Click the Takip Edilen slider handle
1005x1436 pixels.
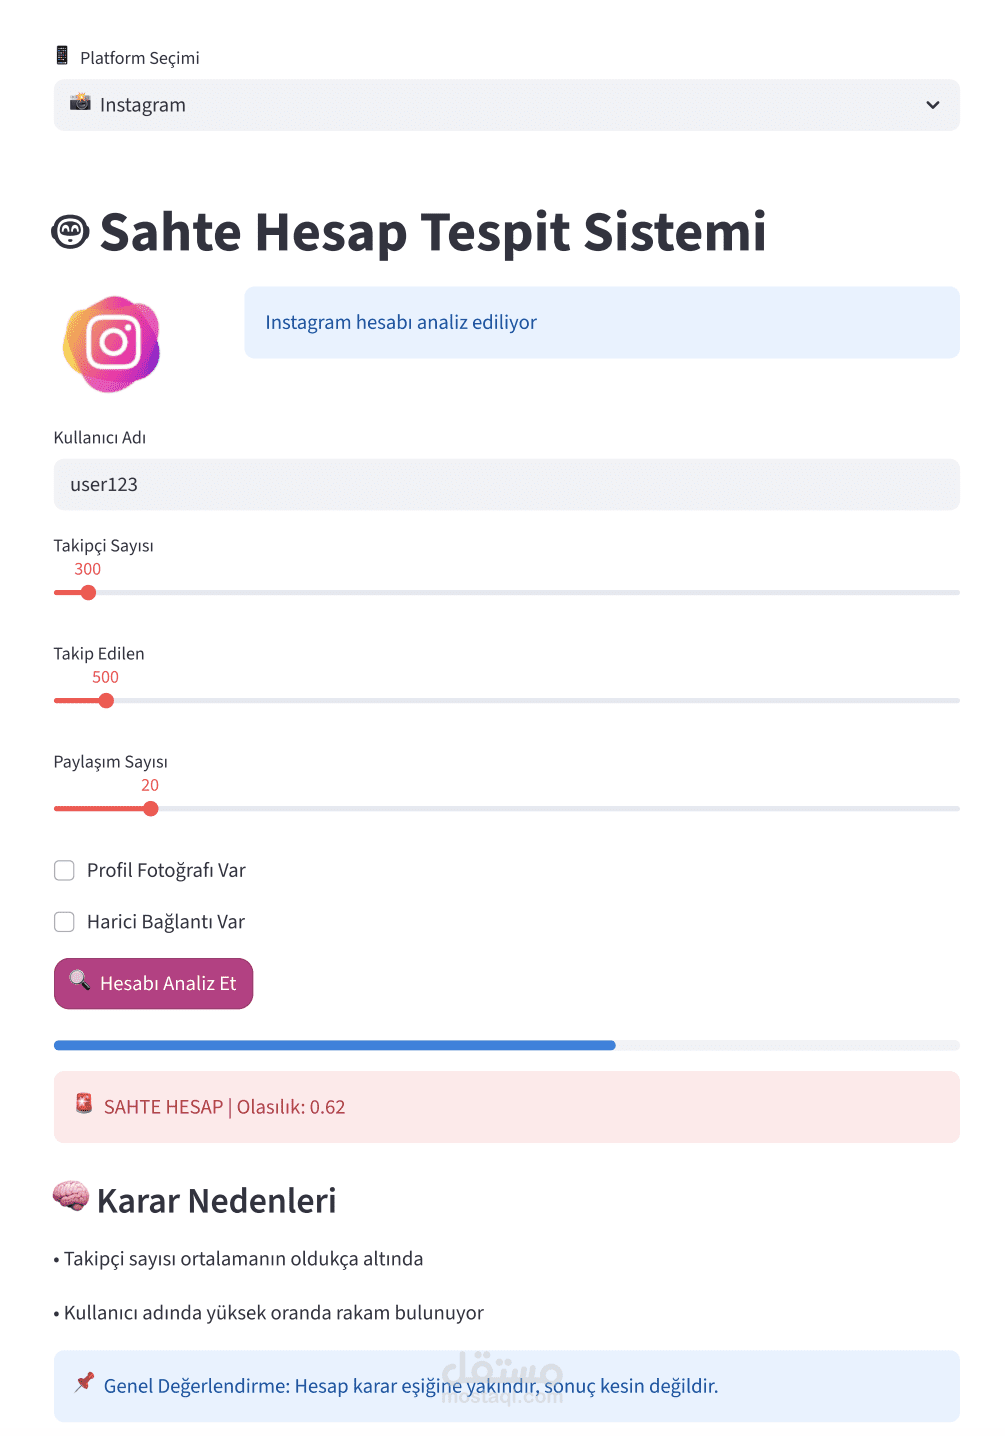click(x=106, y=701)
